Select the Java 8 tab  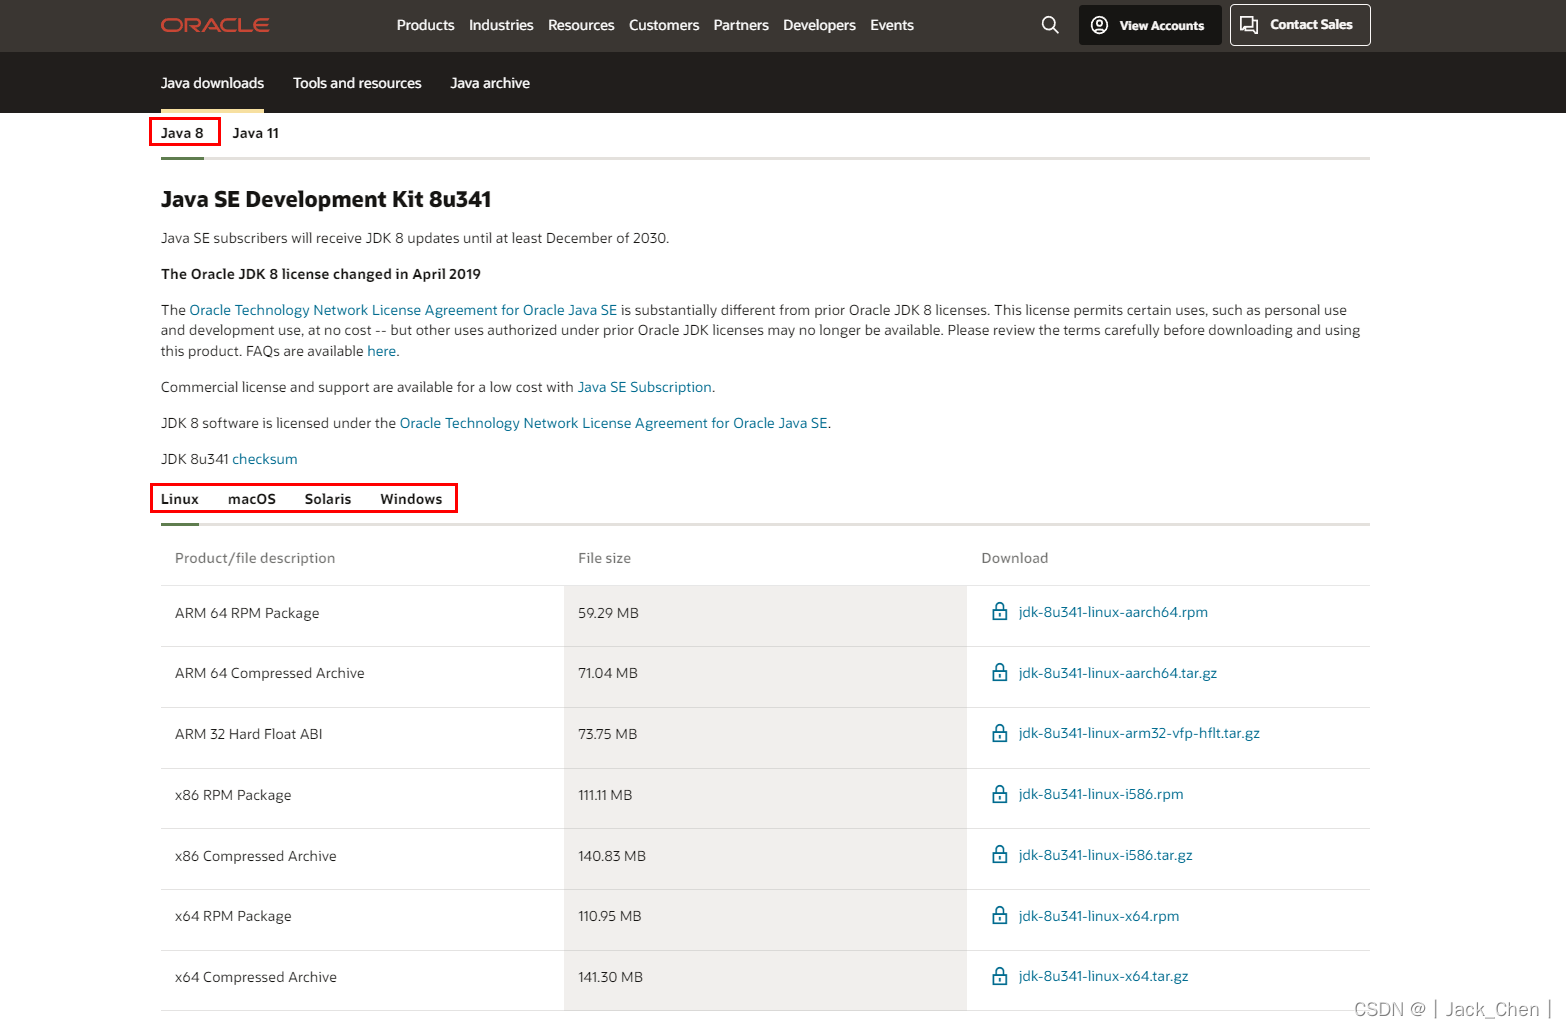182,133
